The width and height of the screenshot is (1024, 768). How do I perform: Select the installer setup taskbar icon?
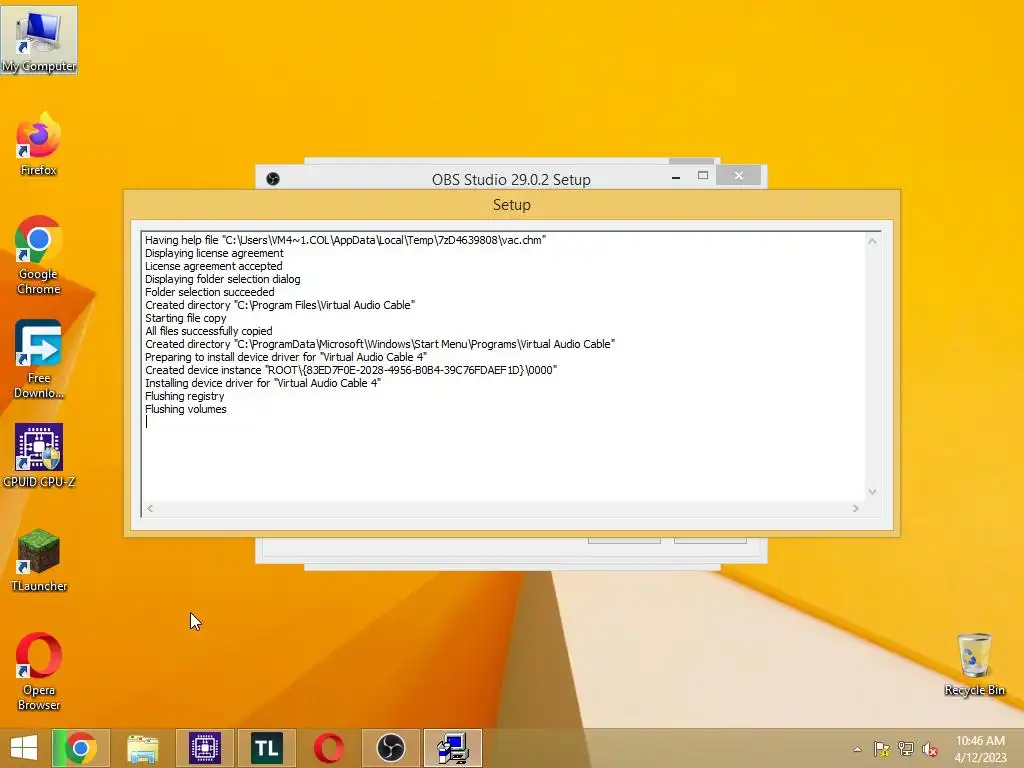pyautogui.click(x=453, y=748)
